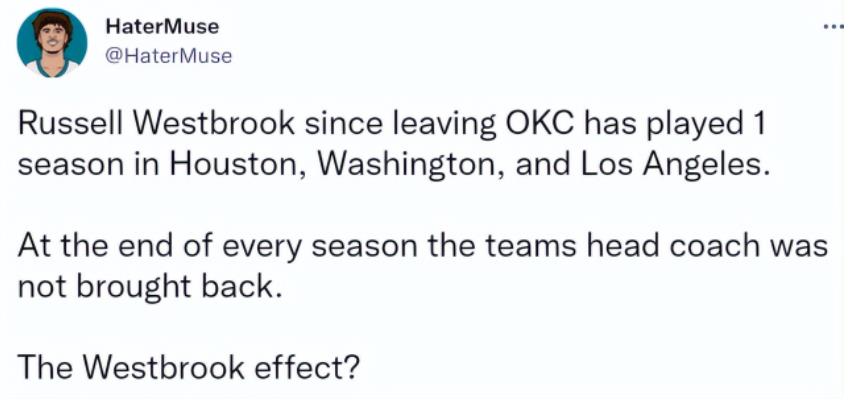Click the face in the avatar illustration
852x400 pixels.
52,43
